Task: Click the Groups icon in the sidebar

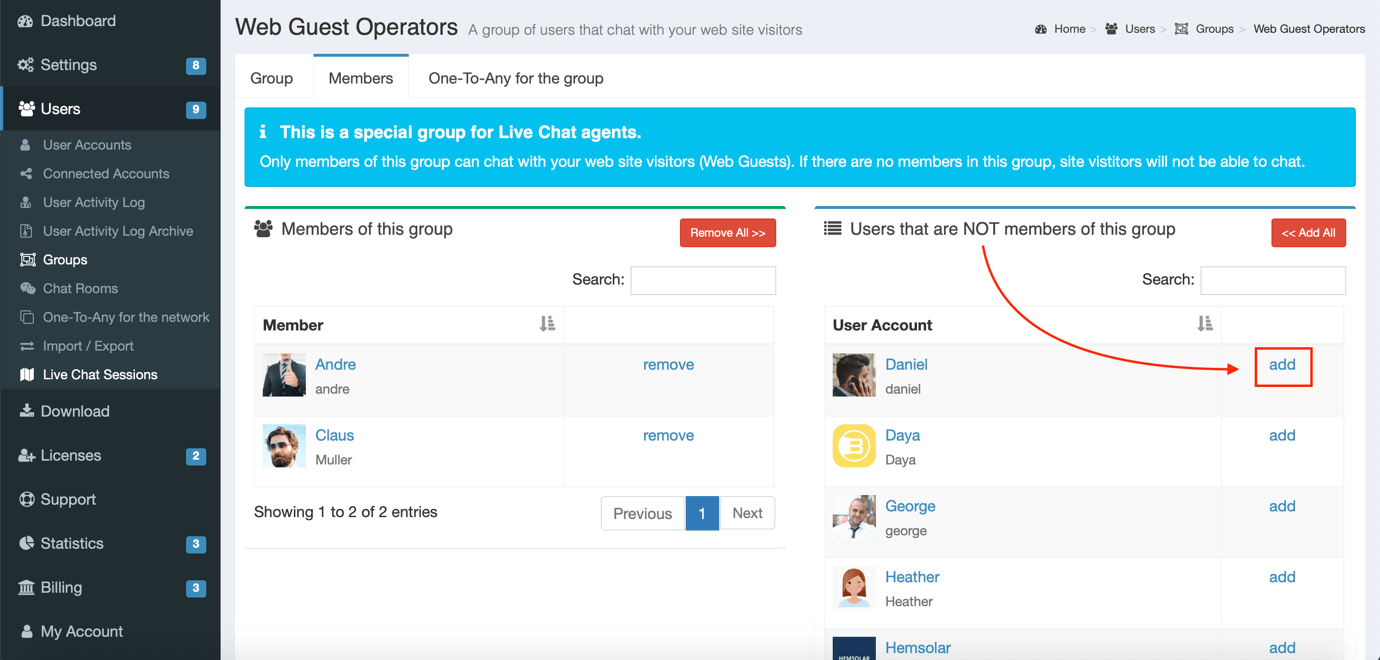Action: (x=27, y=260)
